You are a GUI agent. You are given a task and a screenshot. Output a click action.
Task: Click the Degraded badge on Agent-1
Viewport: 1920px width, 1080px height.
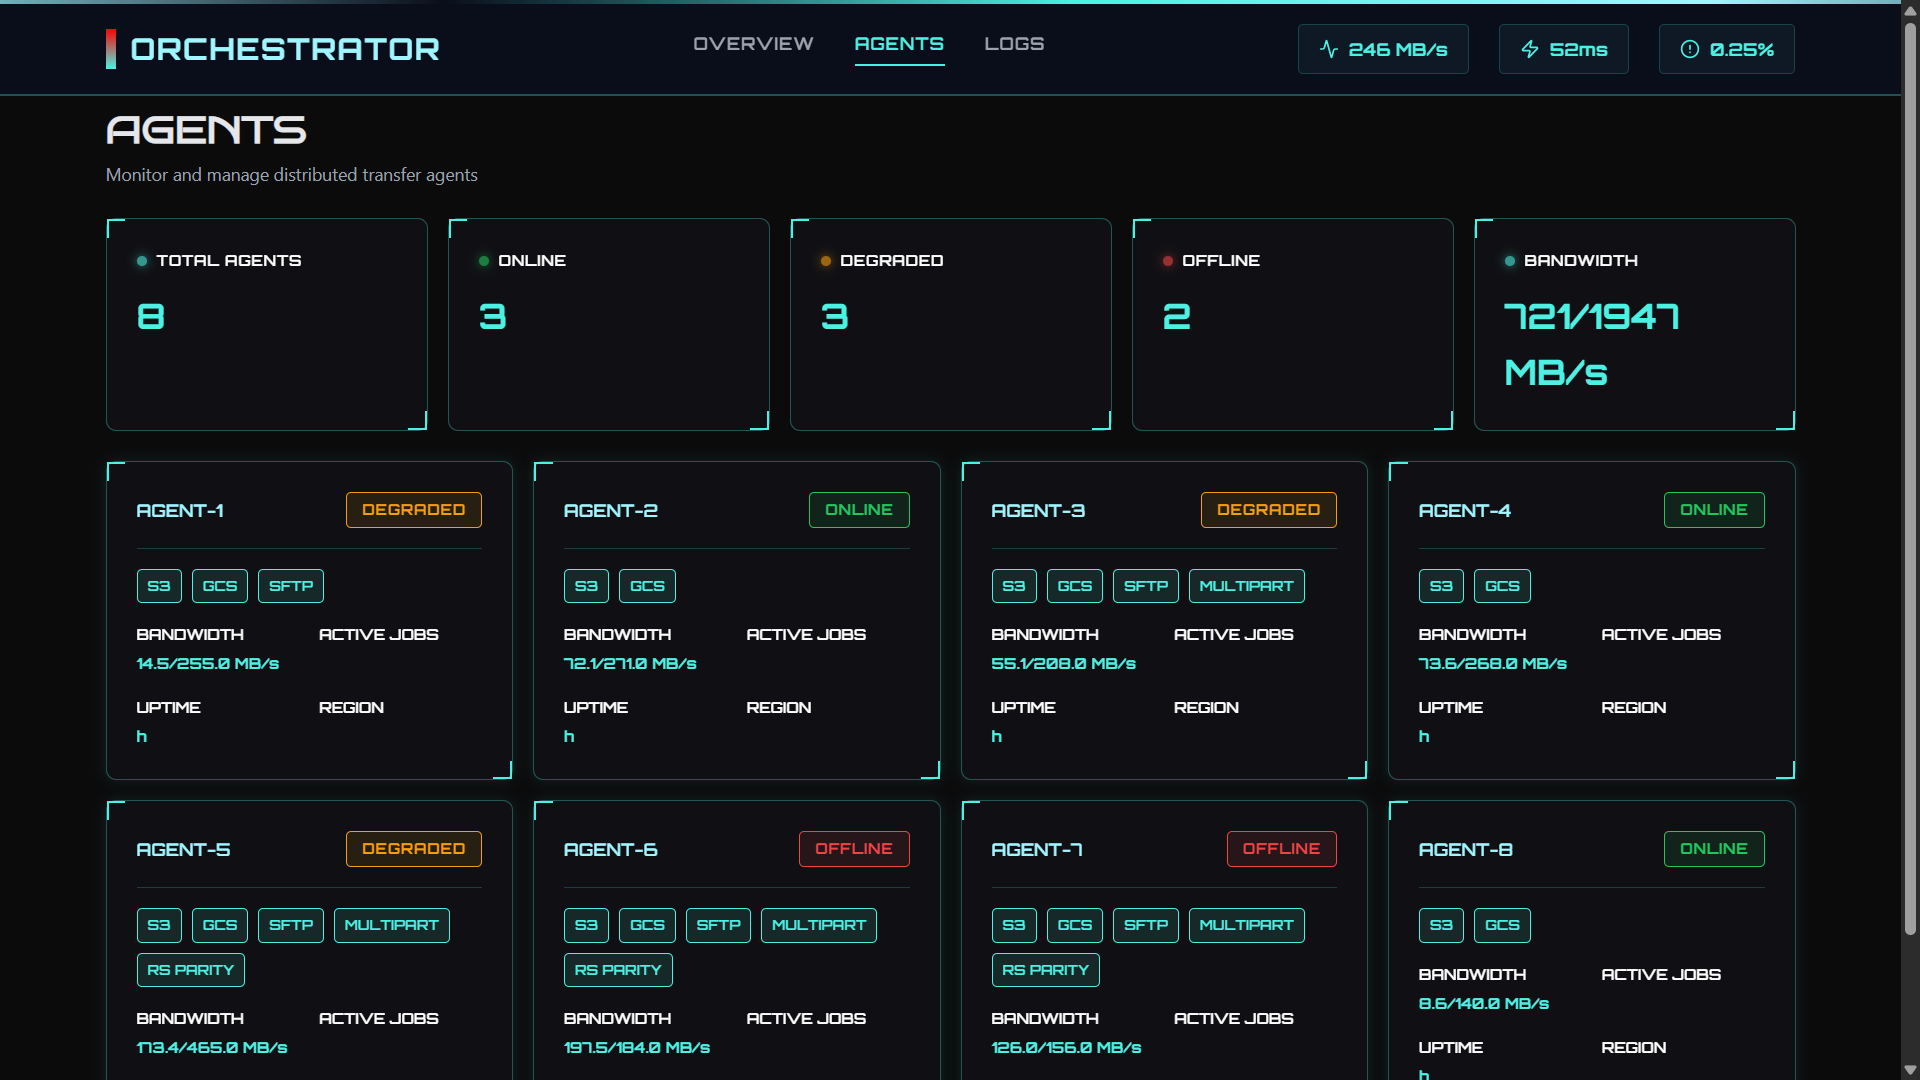413,510
